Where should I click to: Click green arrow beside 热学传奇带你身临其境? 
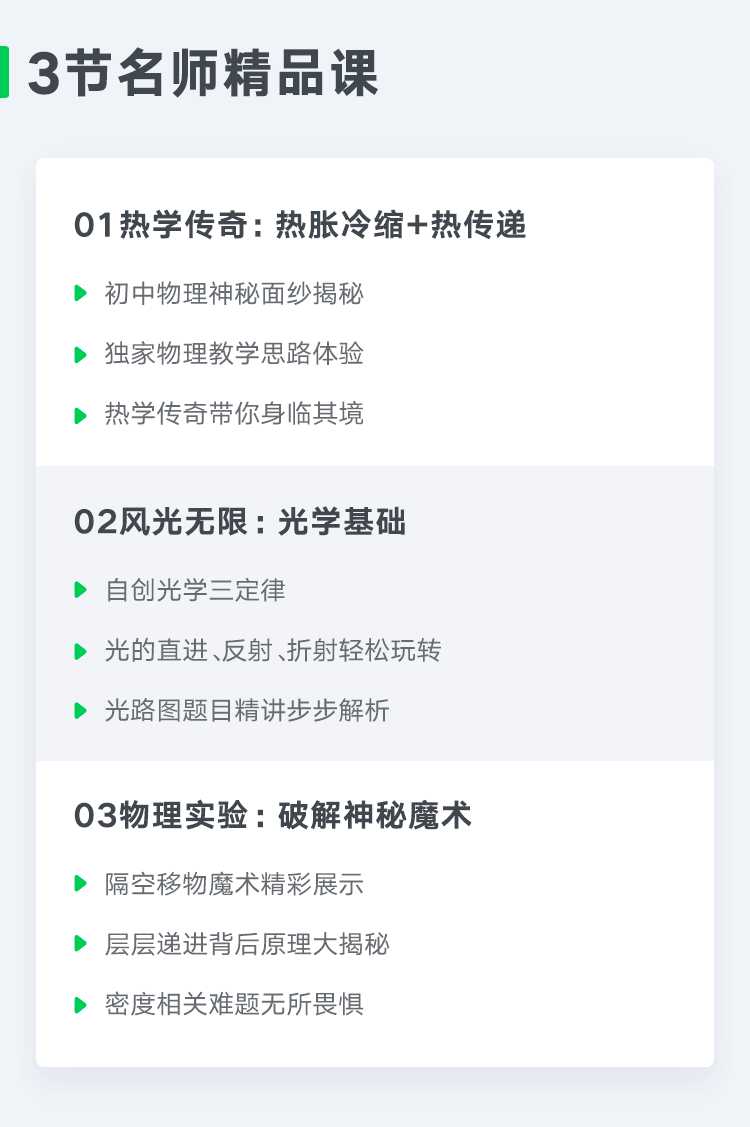pyautogui.click(x=81, y=414)
